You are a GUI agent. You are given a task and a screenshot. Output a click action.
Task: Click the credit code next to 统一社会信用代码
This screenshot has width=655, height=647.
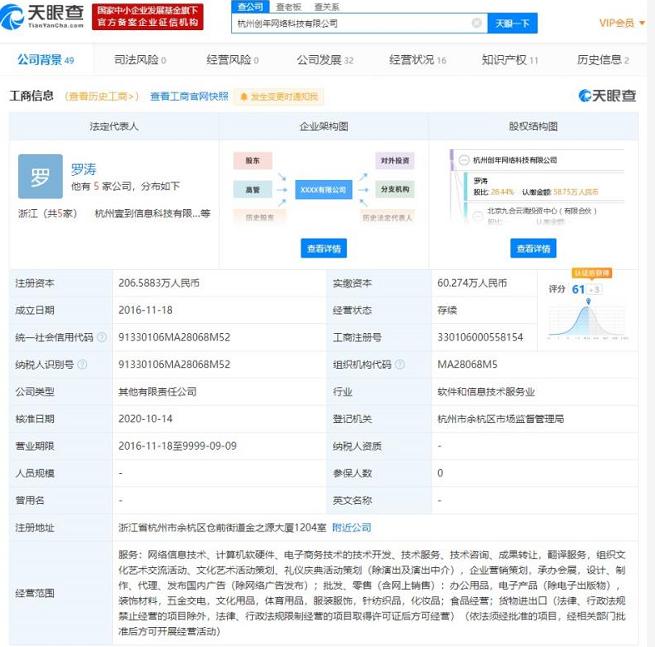click(x=174, y=337)
